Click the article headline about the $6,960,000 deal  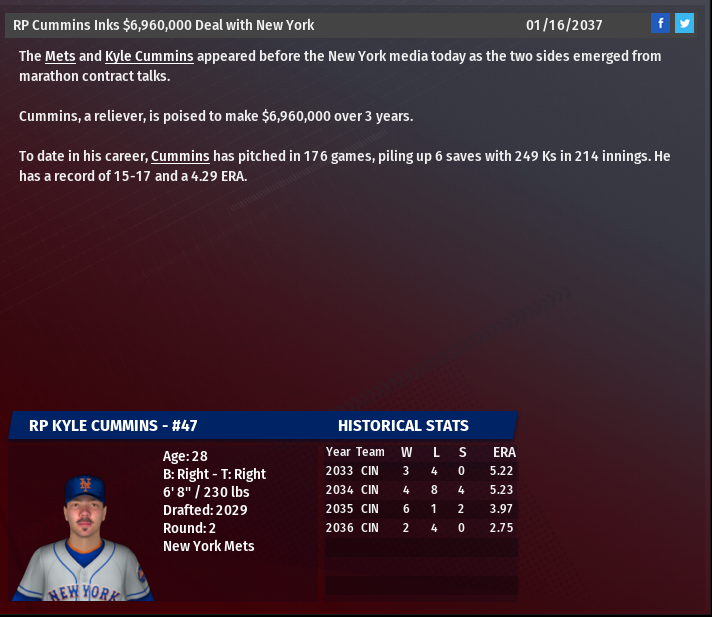coord(164,24)
